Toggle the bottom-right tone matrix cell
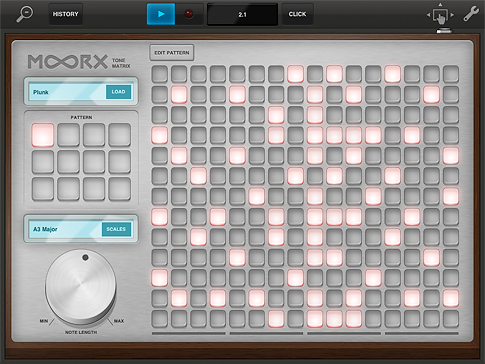The image size is (485, 364). [451, 319]
